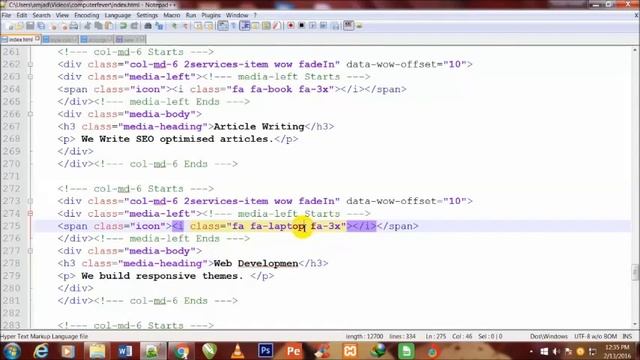Start macro recording with red dot icon

point(291,26)
